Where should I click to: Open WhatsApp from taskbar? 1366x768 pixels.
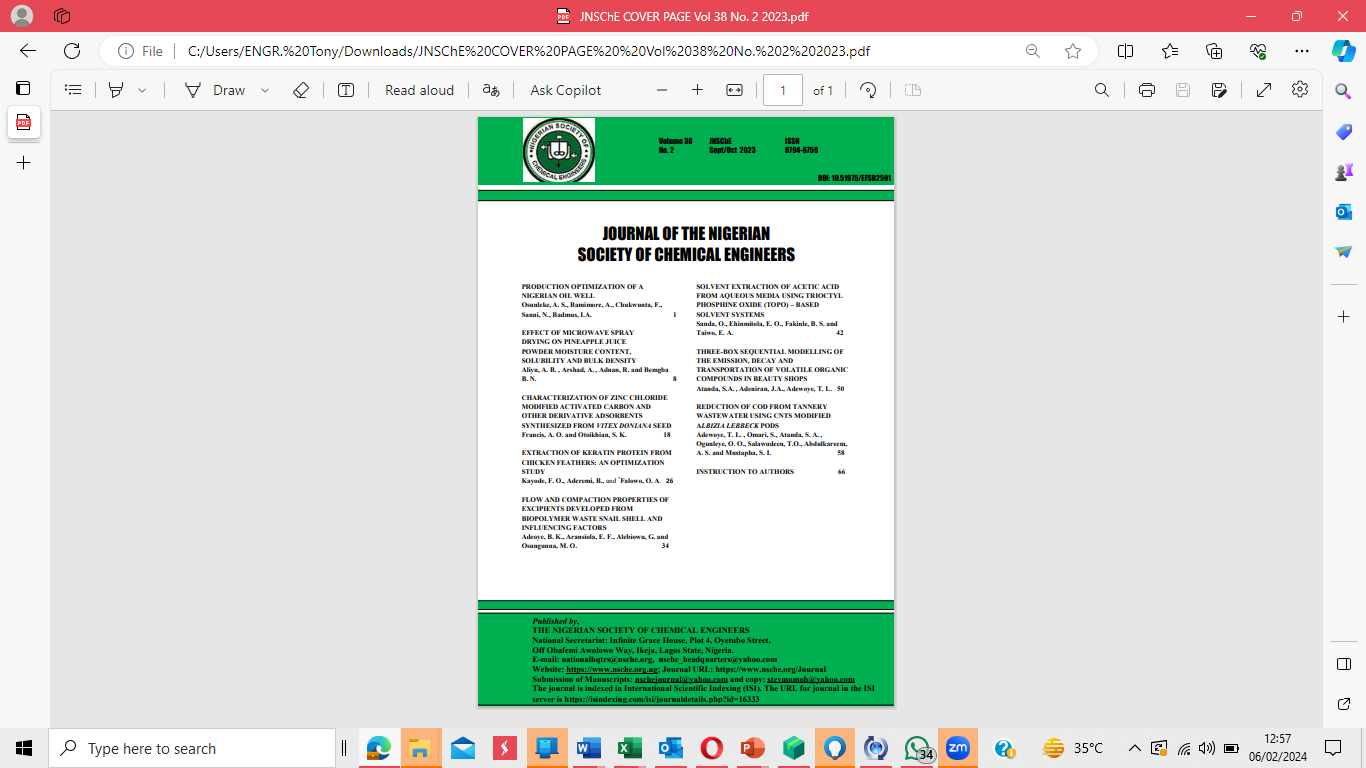click(x=918, y=748)
